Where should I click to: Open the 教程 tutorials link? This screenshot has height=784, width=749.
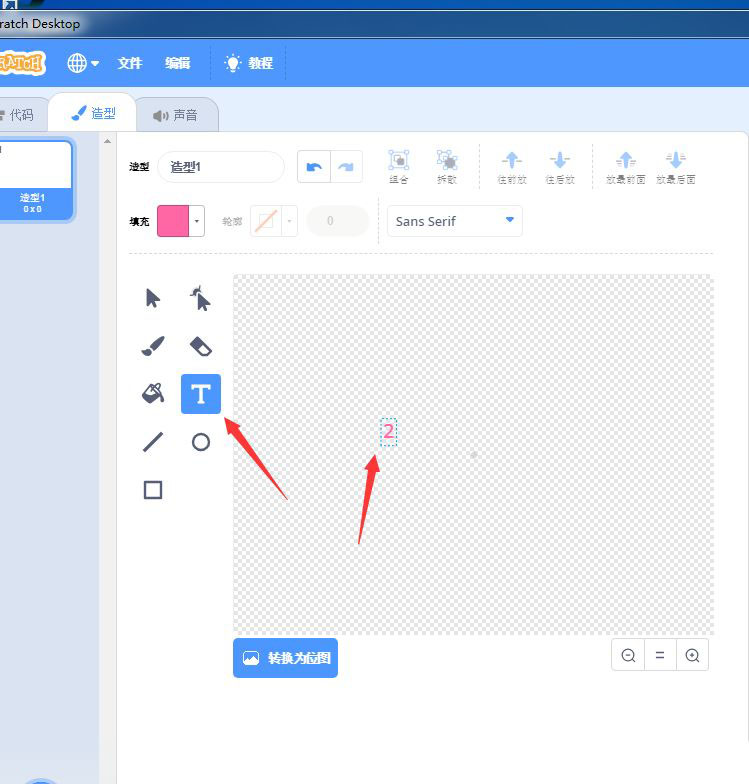click(x=249, y=63)
